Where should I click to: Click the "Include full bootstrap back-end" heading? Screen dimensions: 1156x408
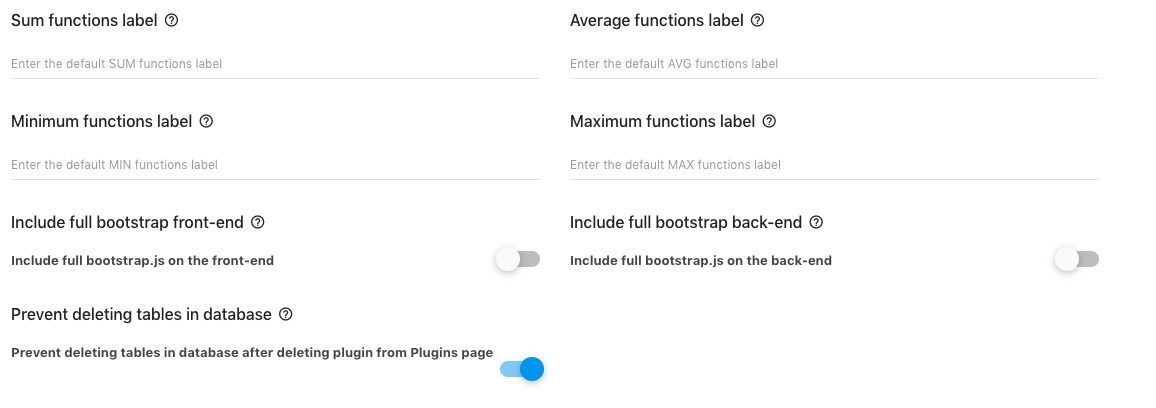tap(686, 222)
